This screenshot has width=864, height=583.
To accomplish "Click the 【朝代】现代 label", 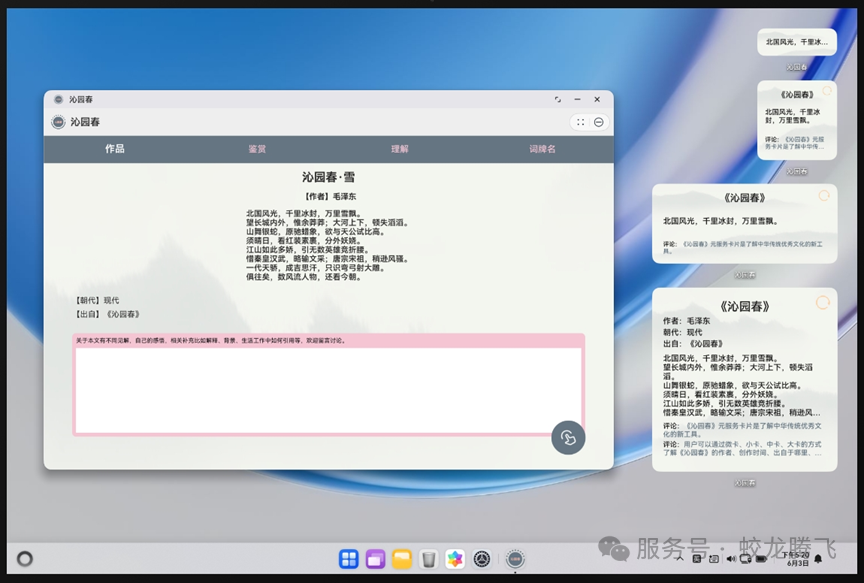I will [97, 300].
